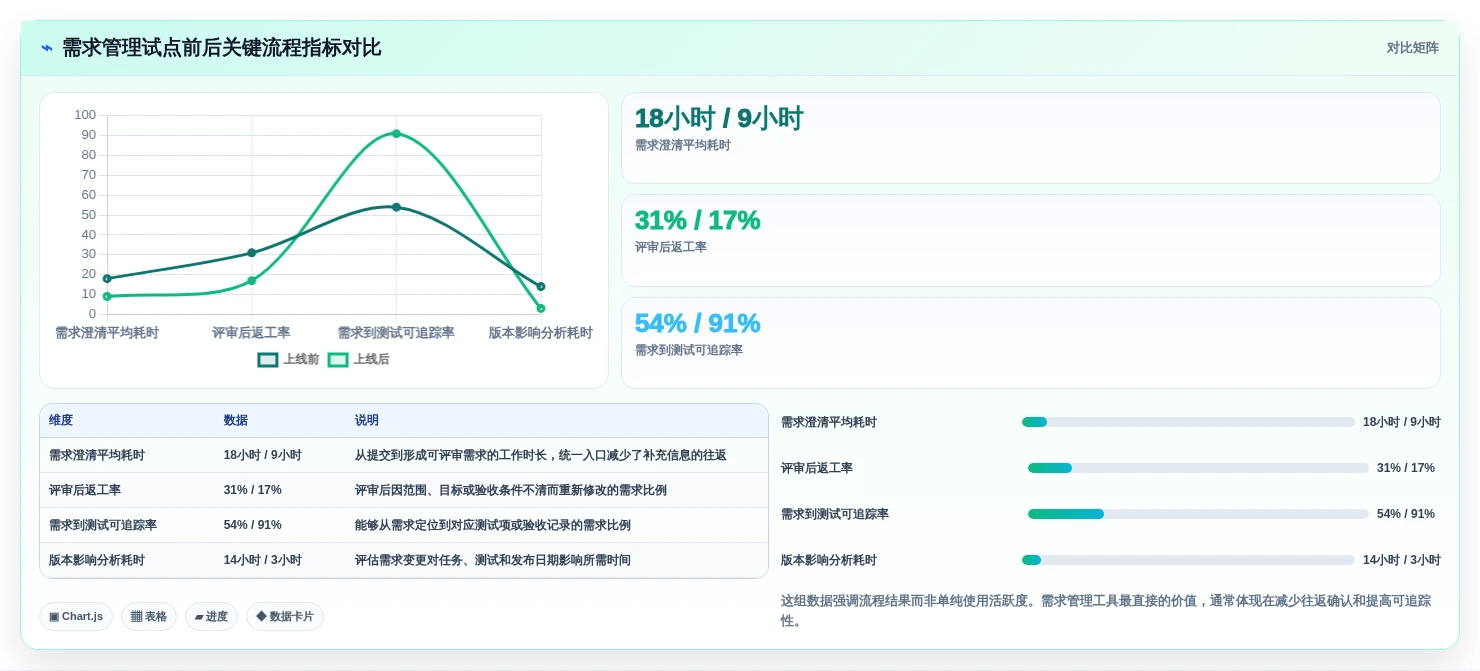Click the lightning bolt icon beside the title
The height and width of the screenshot is (671, 1480).
tap(47, 48)
